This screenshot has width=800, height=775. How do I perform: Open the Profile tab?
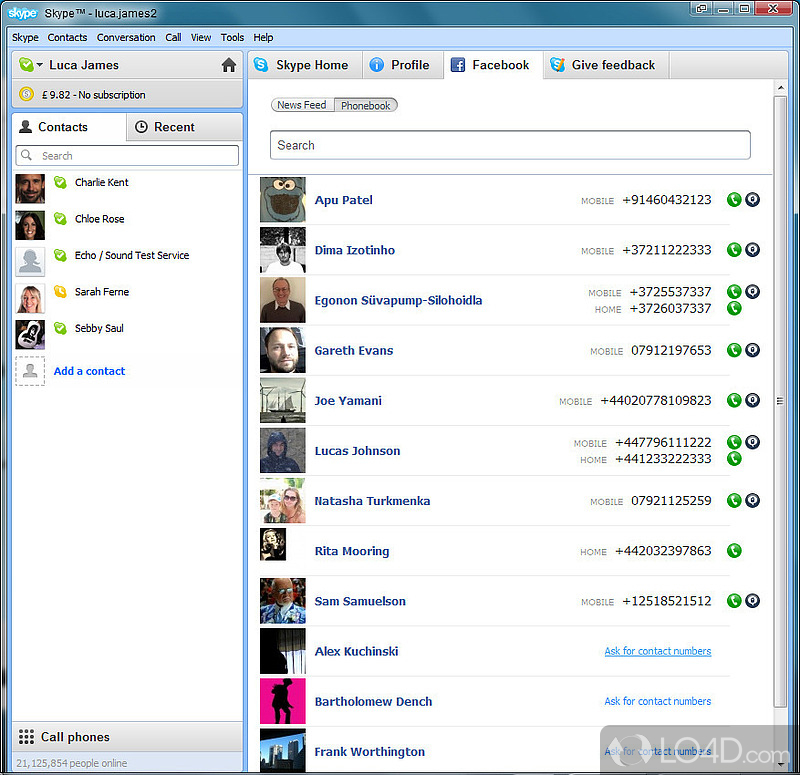pos(403,65)
